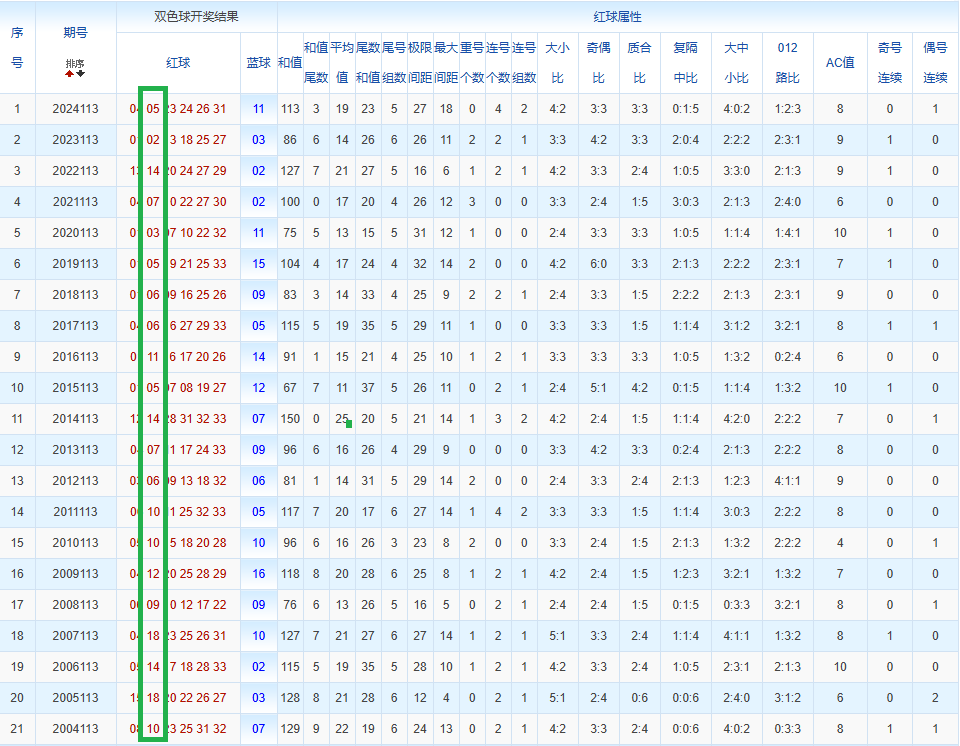
Task: Click blue ball 12 in row 2015113
Action: click(x=258, y=388)
